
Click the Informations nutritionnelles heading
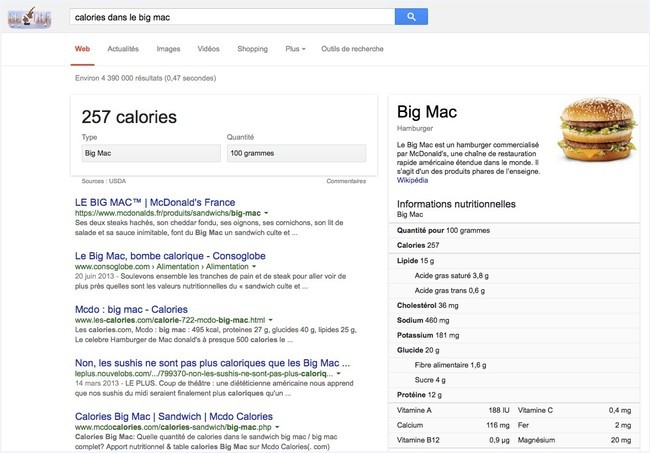click(x=456, y=204)
